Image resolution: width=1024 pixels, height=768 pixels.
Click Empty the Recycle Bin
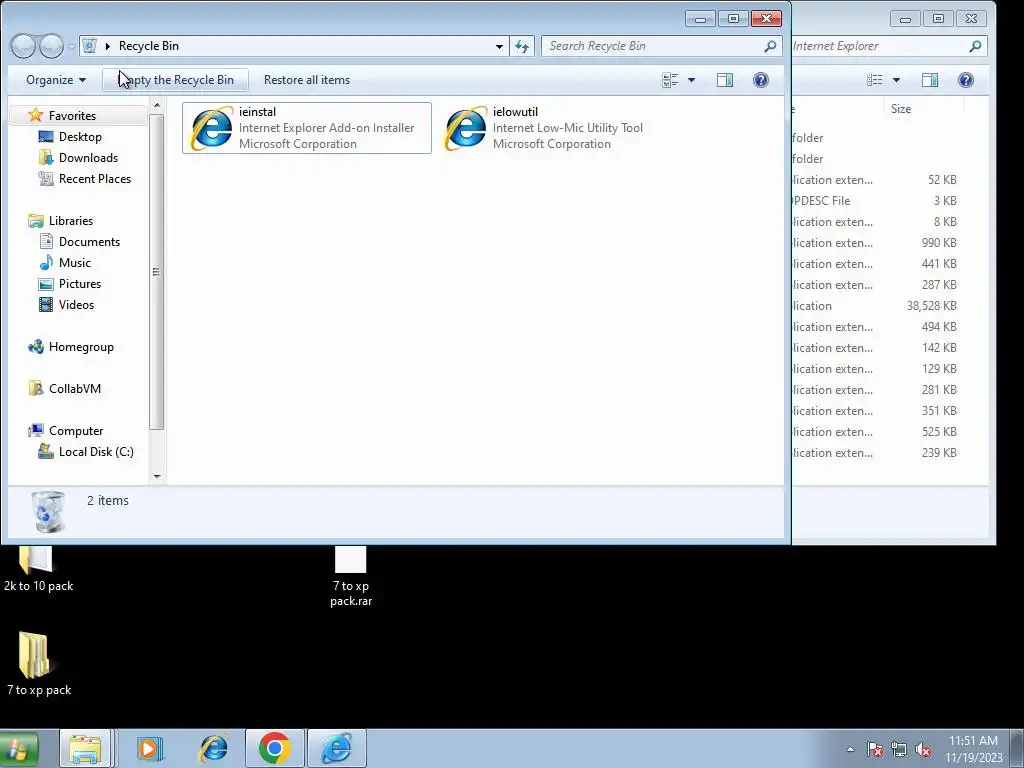(x=176, y=80)
